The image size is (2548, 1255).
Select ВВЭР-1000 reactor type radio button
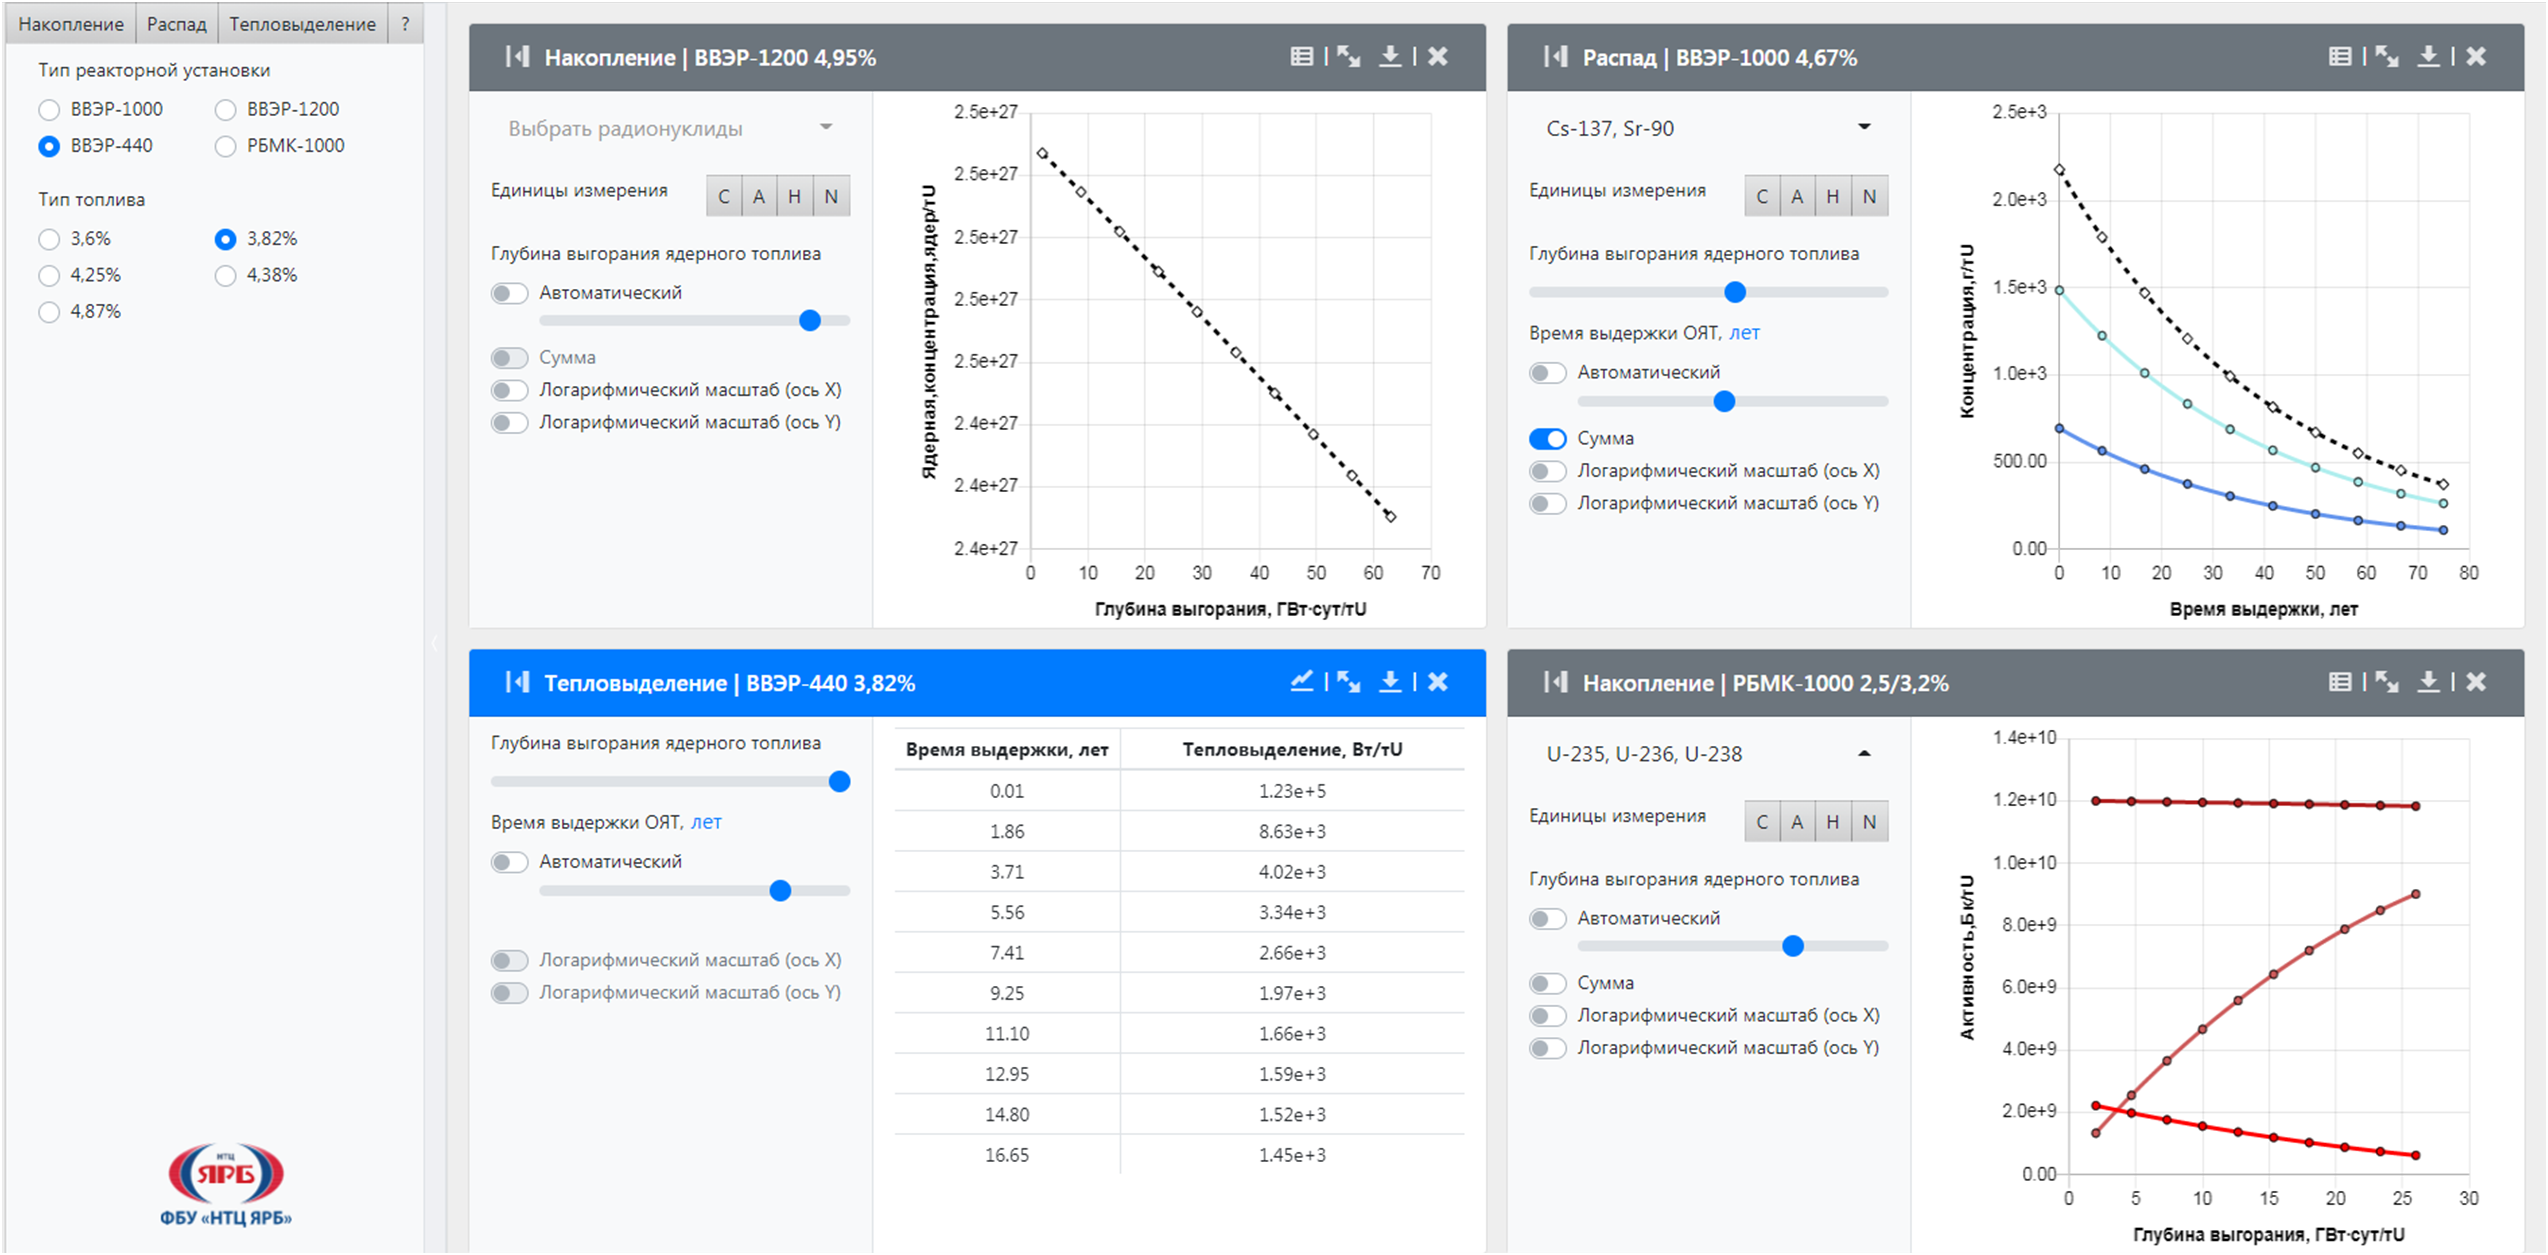click(x=49, y=109)
